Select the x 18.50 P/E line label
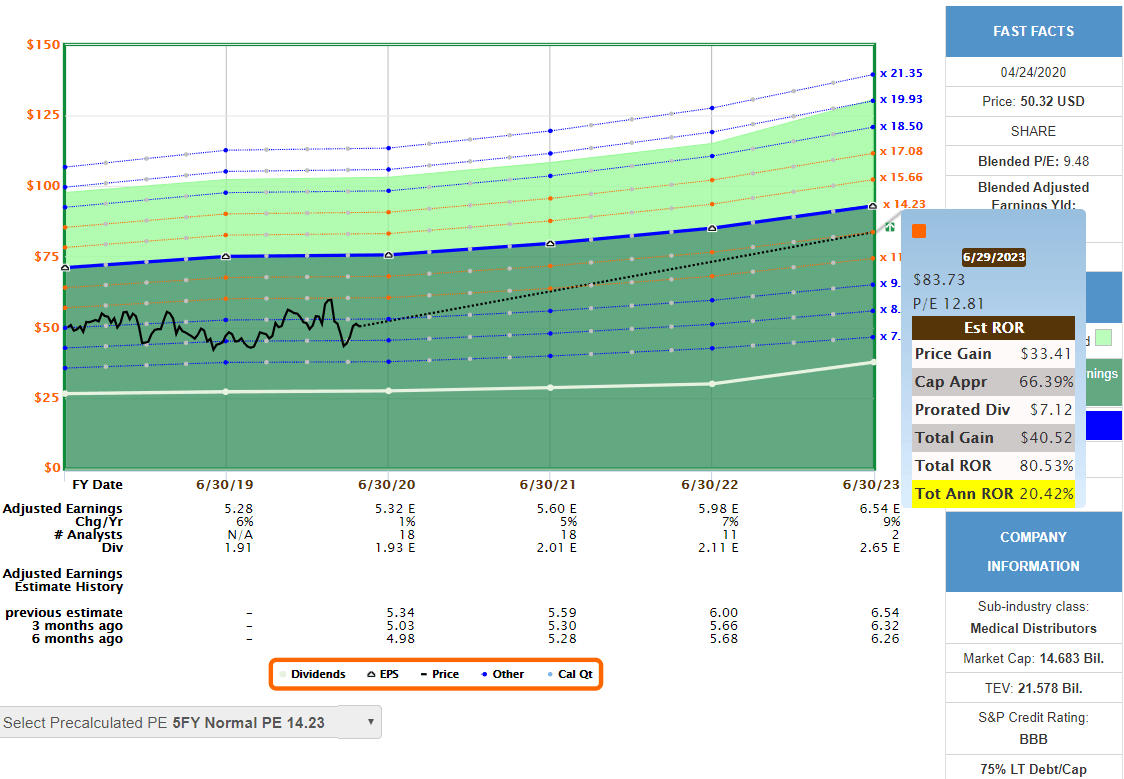This screenshot has height=779, width=1124. coord(901,126)
